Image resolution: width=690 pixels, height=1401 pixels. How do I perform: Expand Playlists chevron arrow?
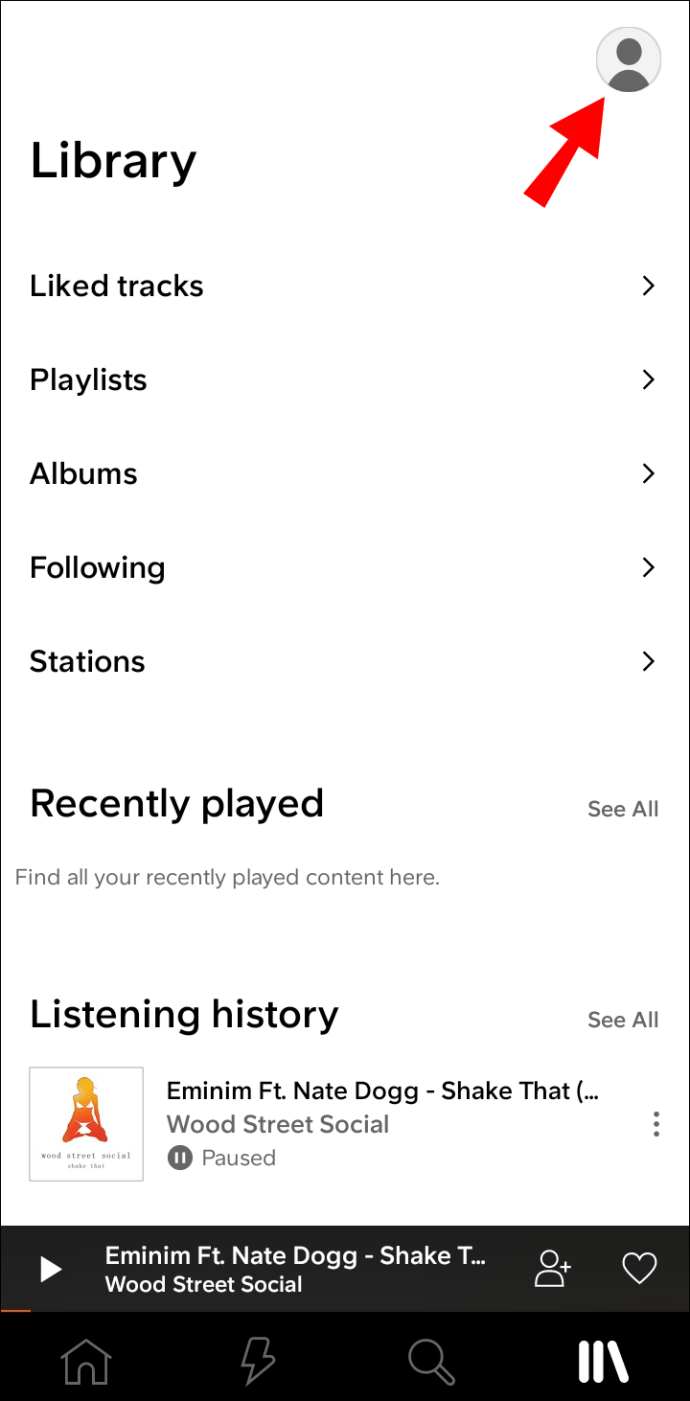[649, 380]
